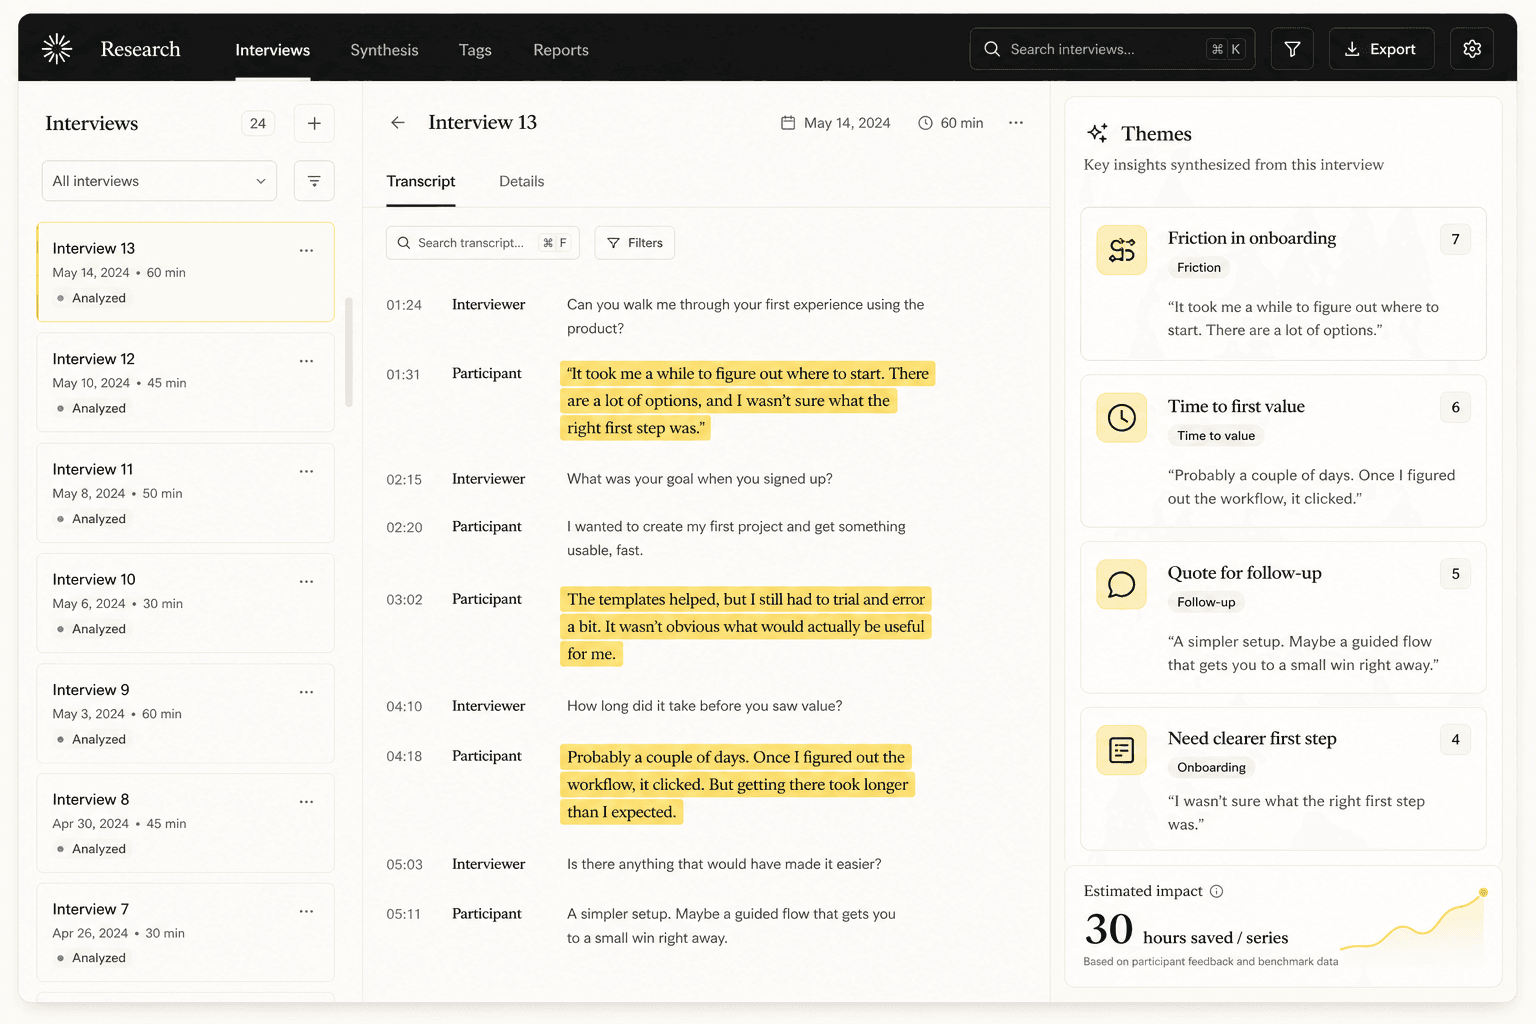Click the Follow-up tag chip

click(x=1206, y=602)
